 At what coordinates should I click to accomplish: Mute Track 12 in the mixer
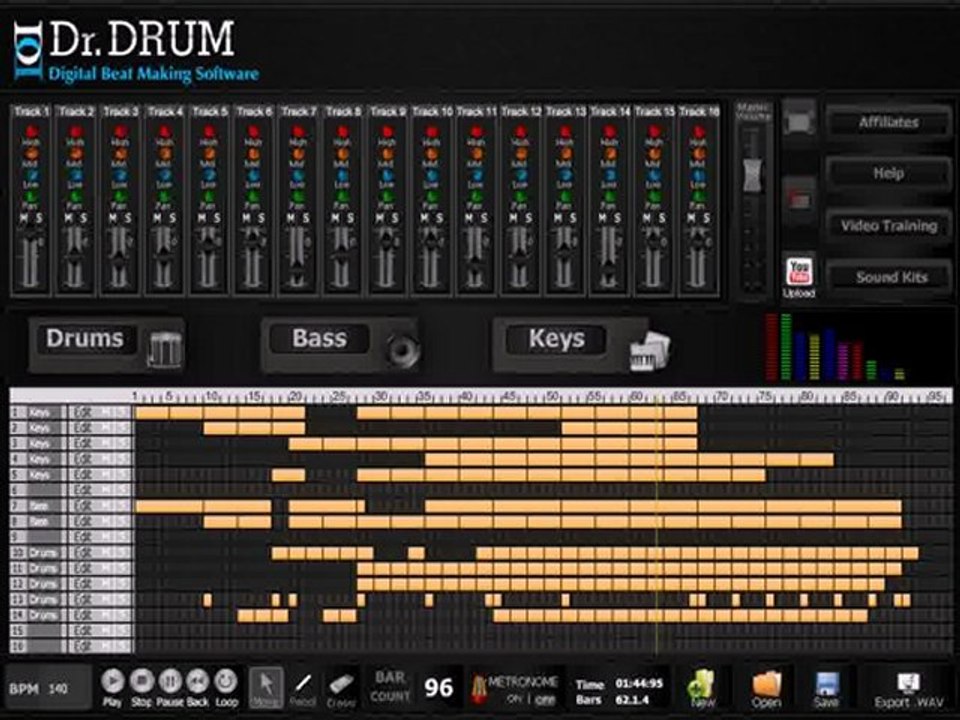514,218
